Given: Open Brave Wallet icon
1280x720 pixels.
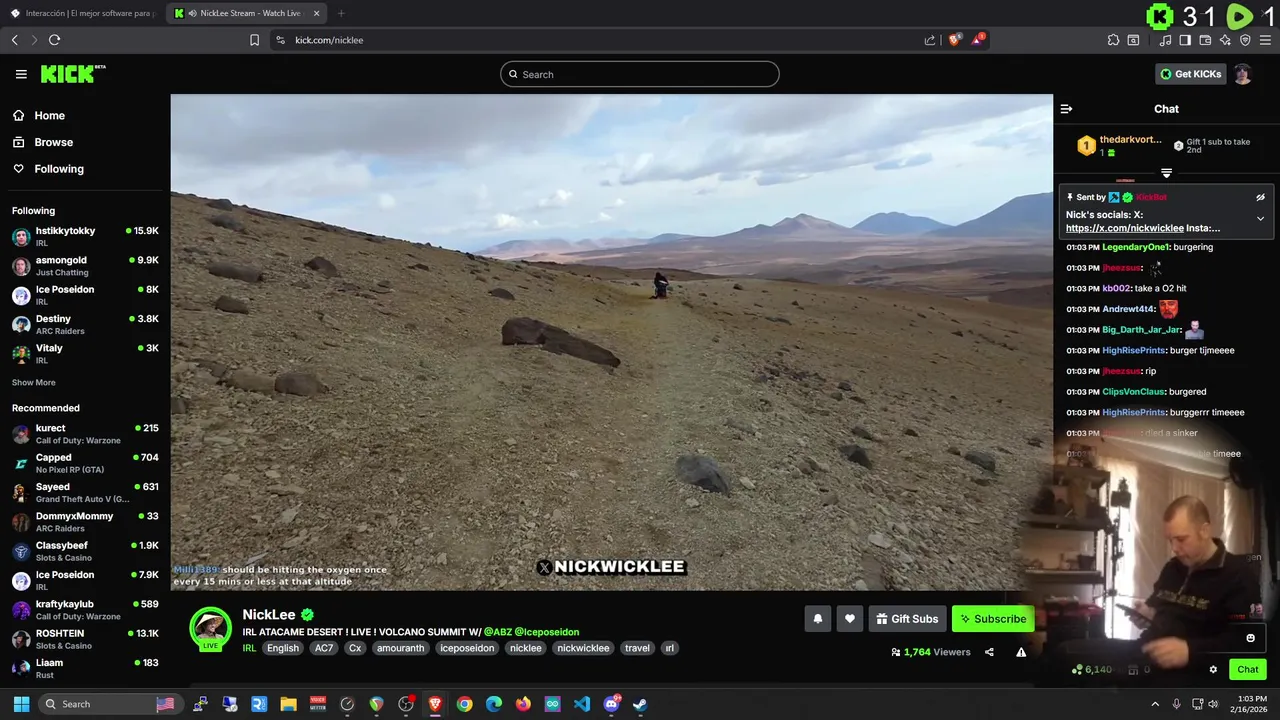Looking at the screenshot, I should click(x=1205, y=40).
